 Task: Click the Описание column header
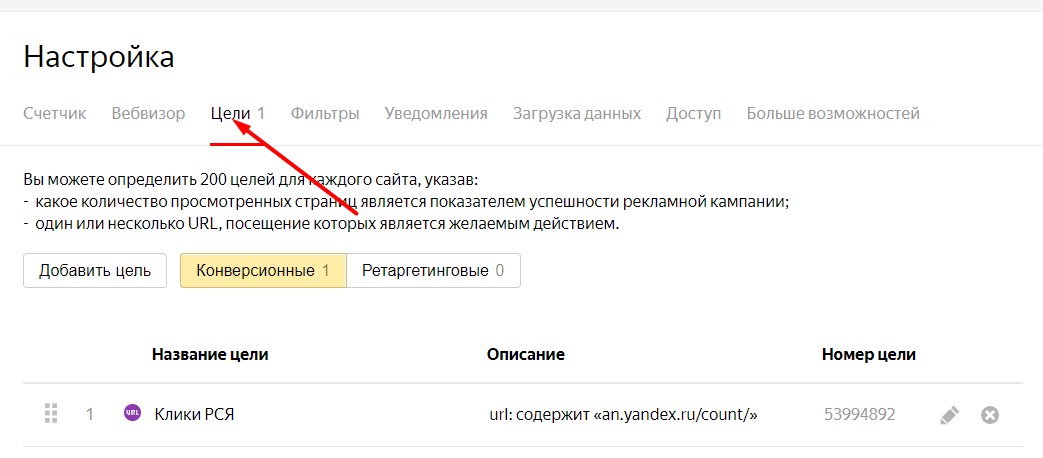coord(526,354)
